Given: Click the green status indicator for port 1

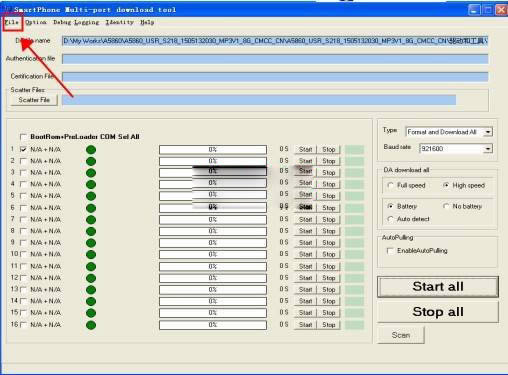Looking at the screenshot, I should [91, 150].
